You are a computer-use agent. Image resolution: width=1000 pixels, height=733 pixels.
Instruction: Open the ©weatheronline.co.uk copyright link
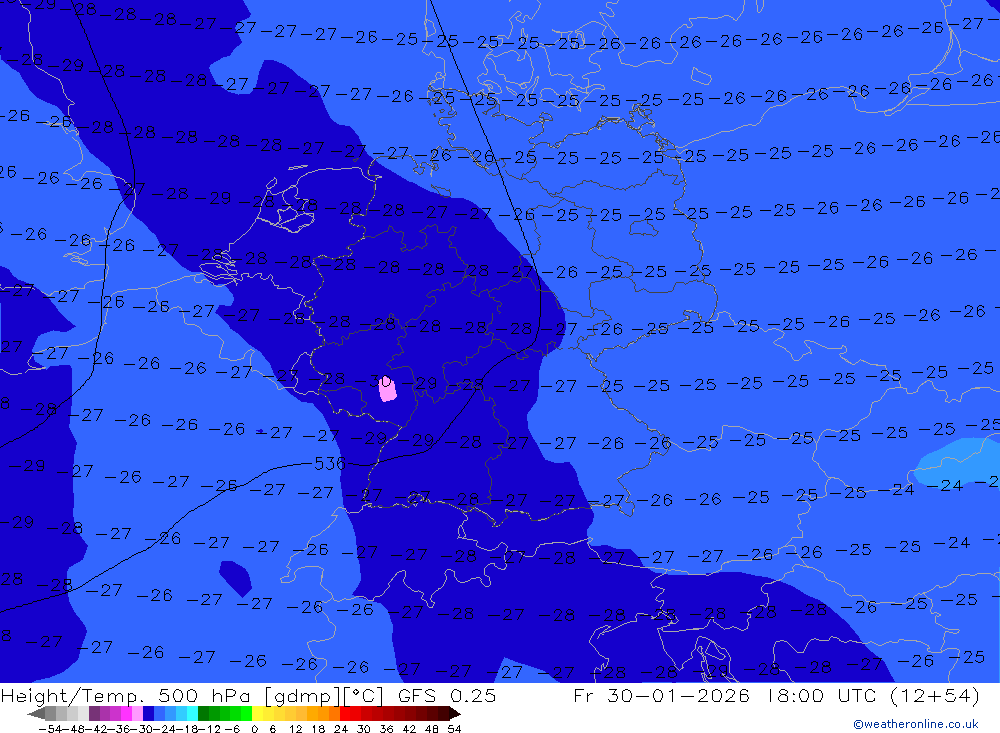click(916, 724)
